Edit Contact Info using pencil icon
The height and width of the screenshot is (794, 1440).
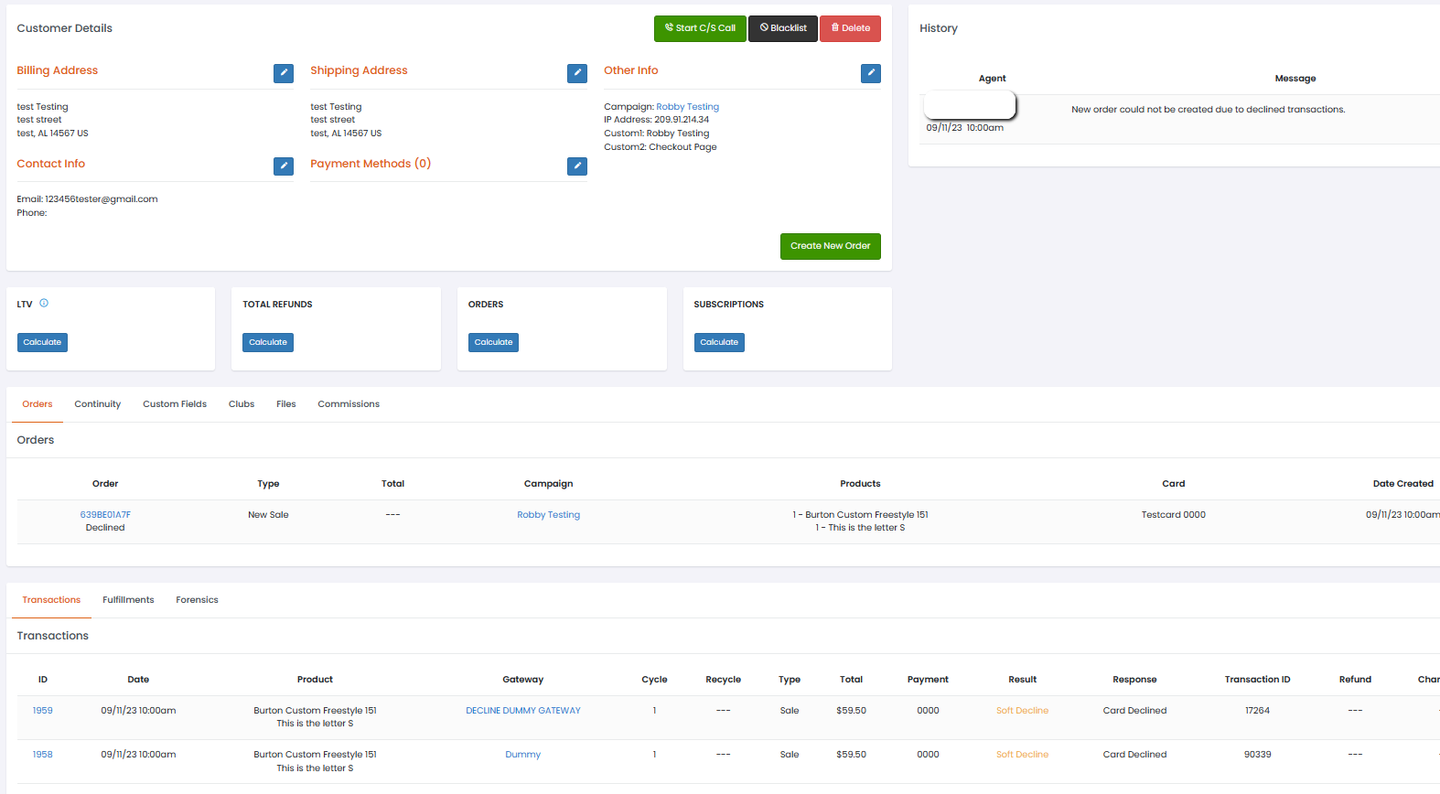(x=283, y=166)
